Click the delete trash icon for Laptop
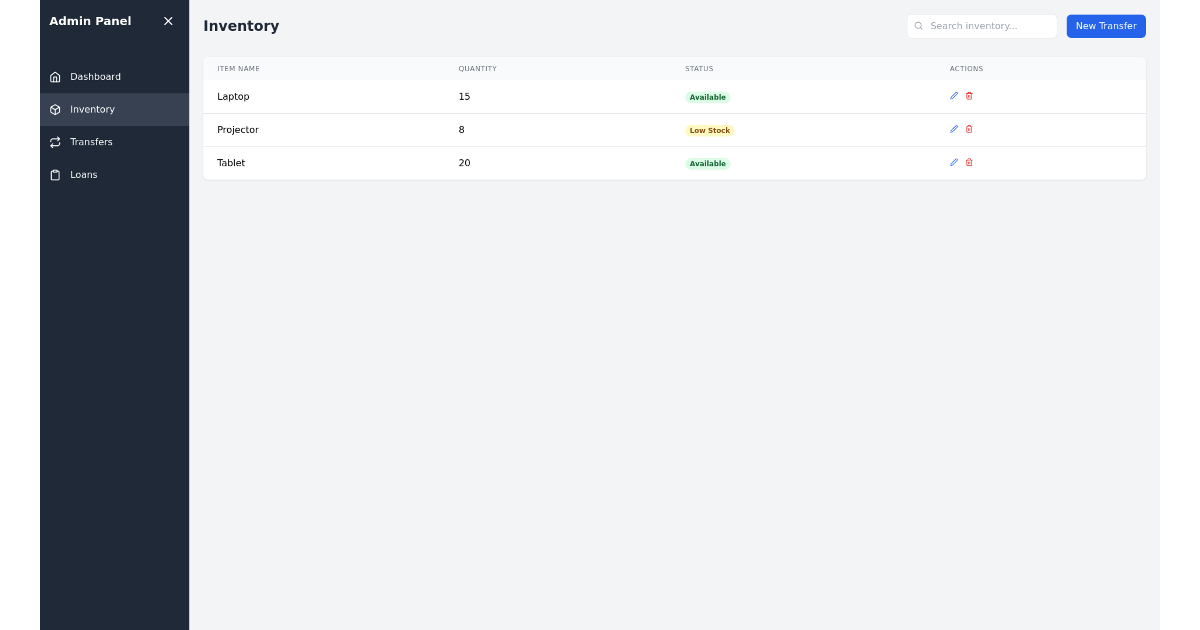This screenshot has width=1200, height=630. pos(969,96)
